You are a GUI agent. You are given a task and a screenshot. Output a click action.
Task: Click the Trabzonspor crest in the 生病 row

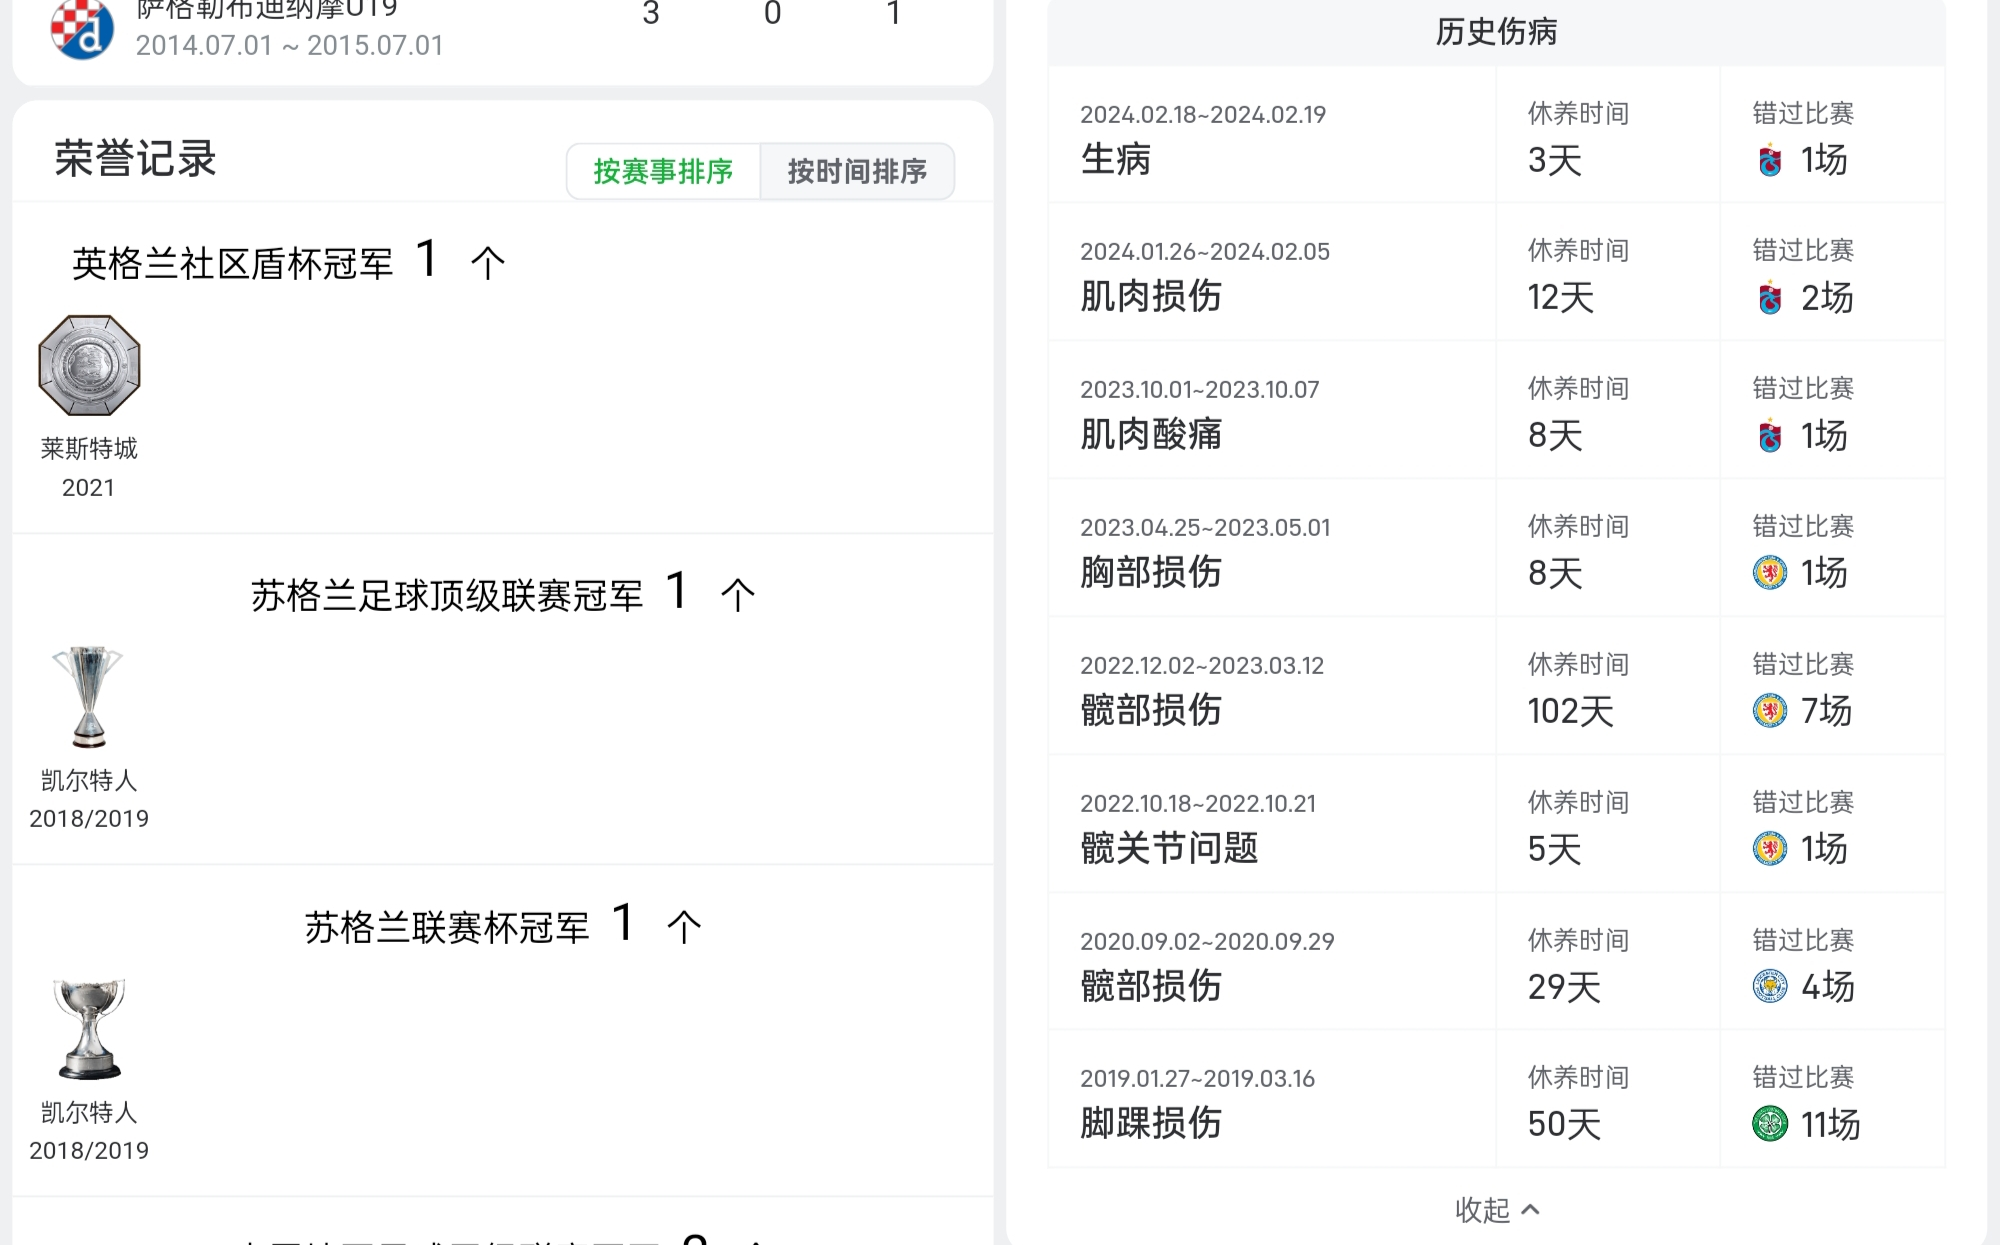pyautogui.click(x=1770, y=161)
